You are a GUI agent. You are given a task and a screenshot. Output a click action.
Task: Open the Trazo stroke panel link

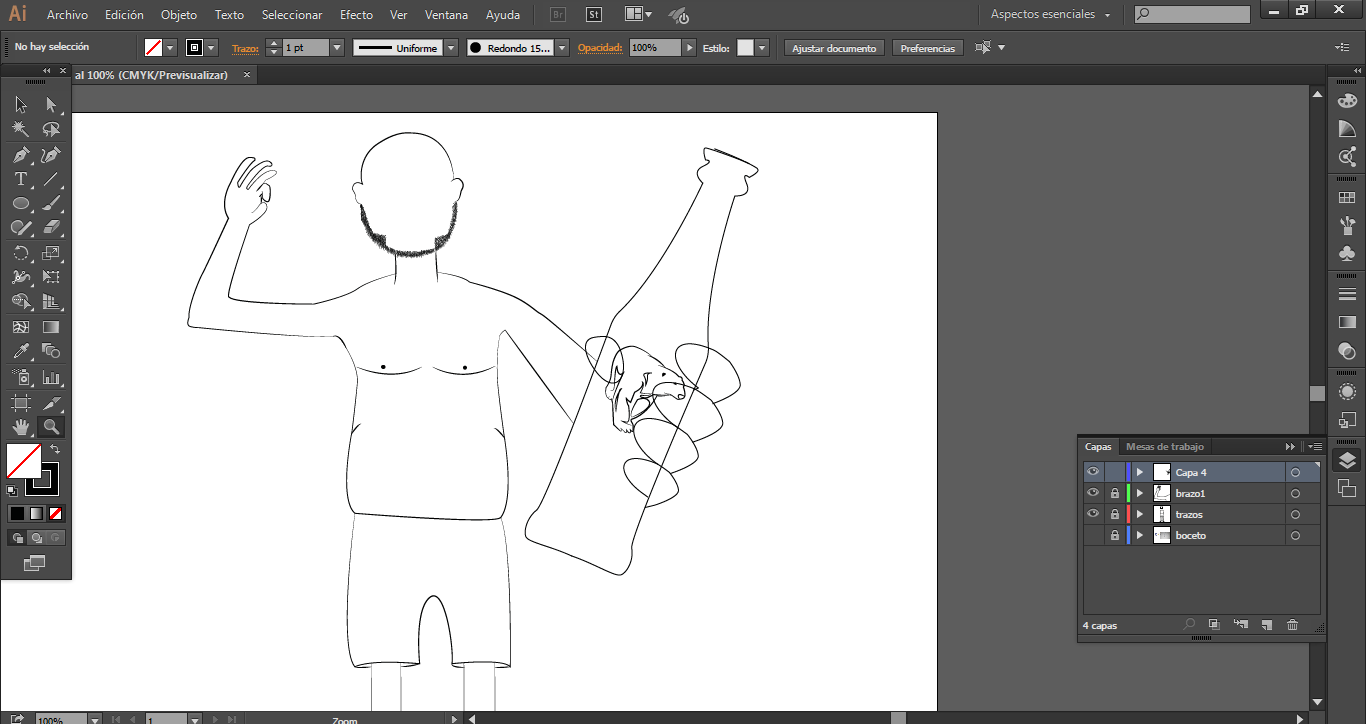point(245,48)
